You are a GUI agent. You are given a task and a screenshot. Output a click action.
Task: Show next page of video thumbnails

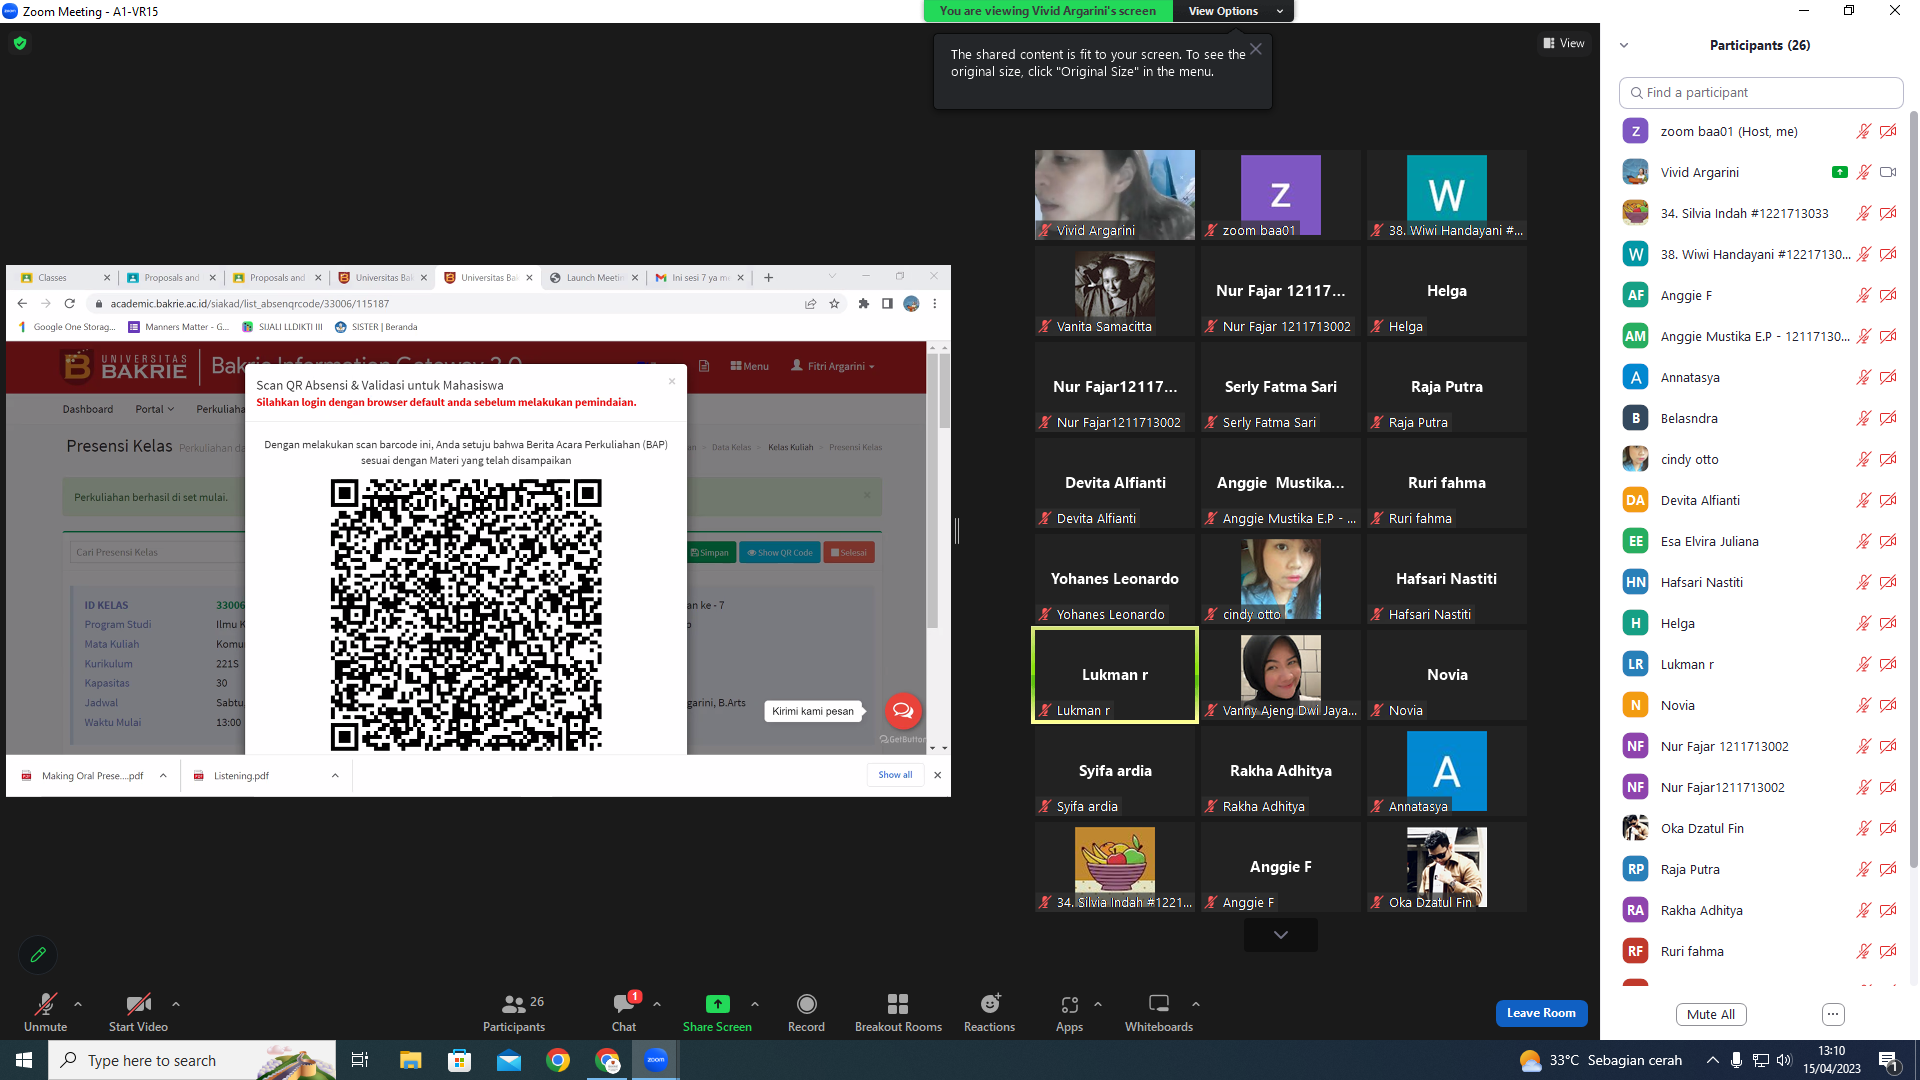(1280, 935)
